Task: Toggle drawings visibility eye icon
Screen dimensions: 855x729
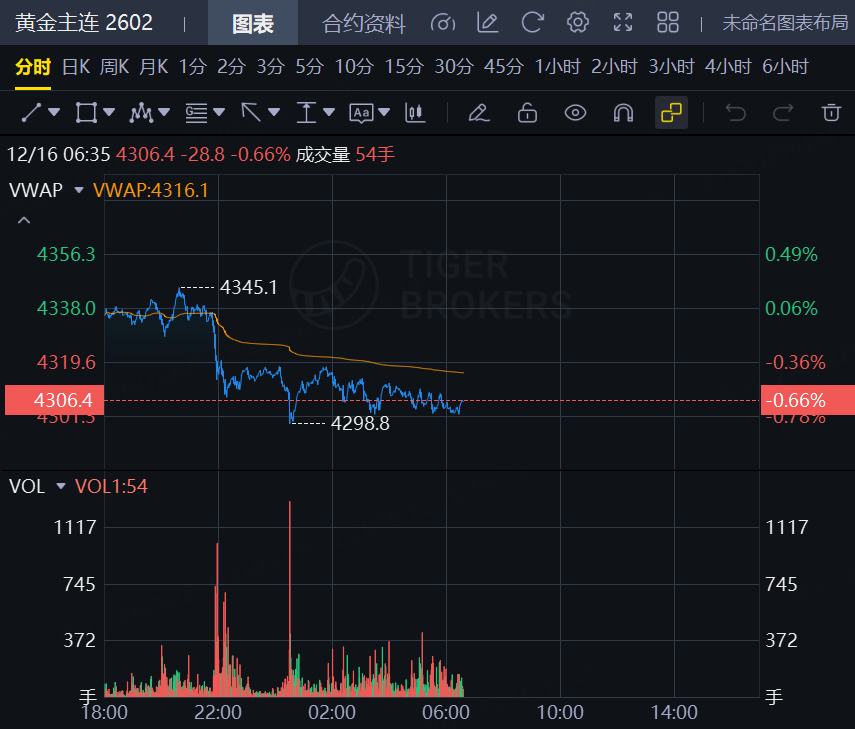Action: coord(575,112)
